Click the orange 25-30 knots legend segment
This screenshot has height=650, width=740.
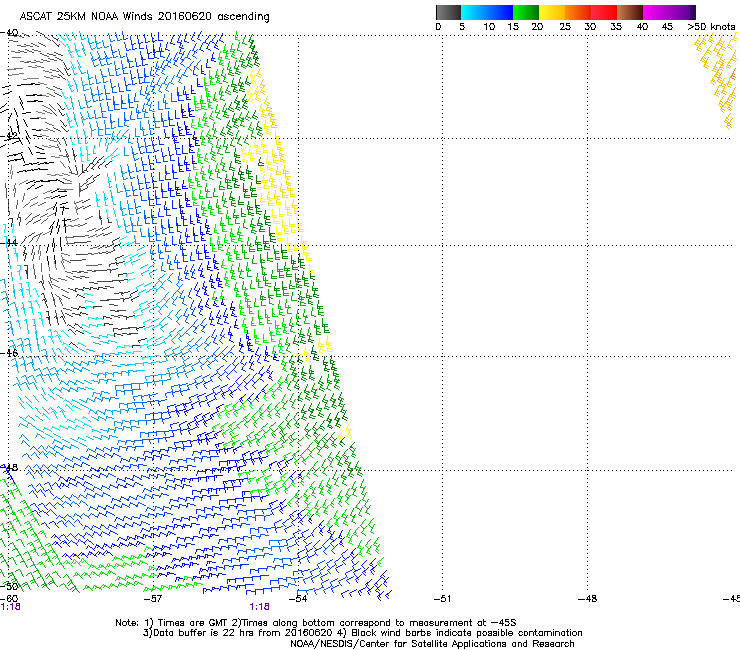coord(578,13)
